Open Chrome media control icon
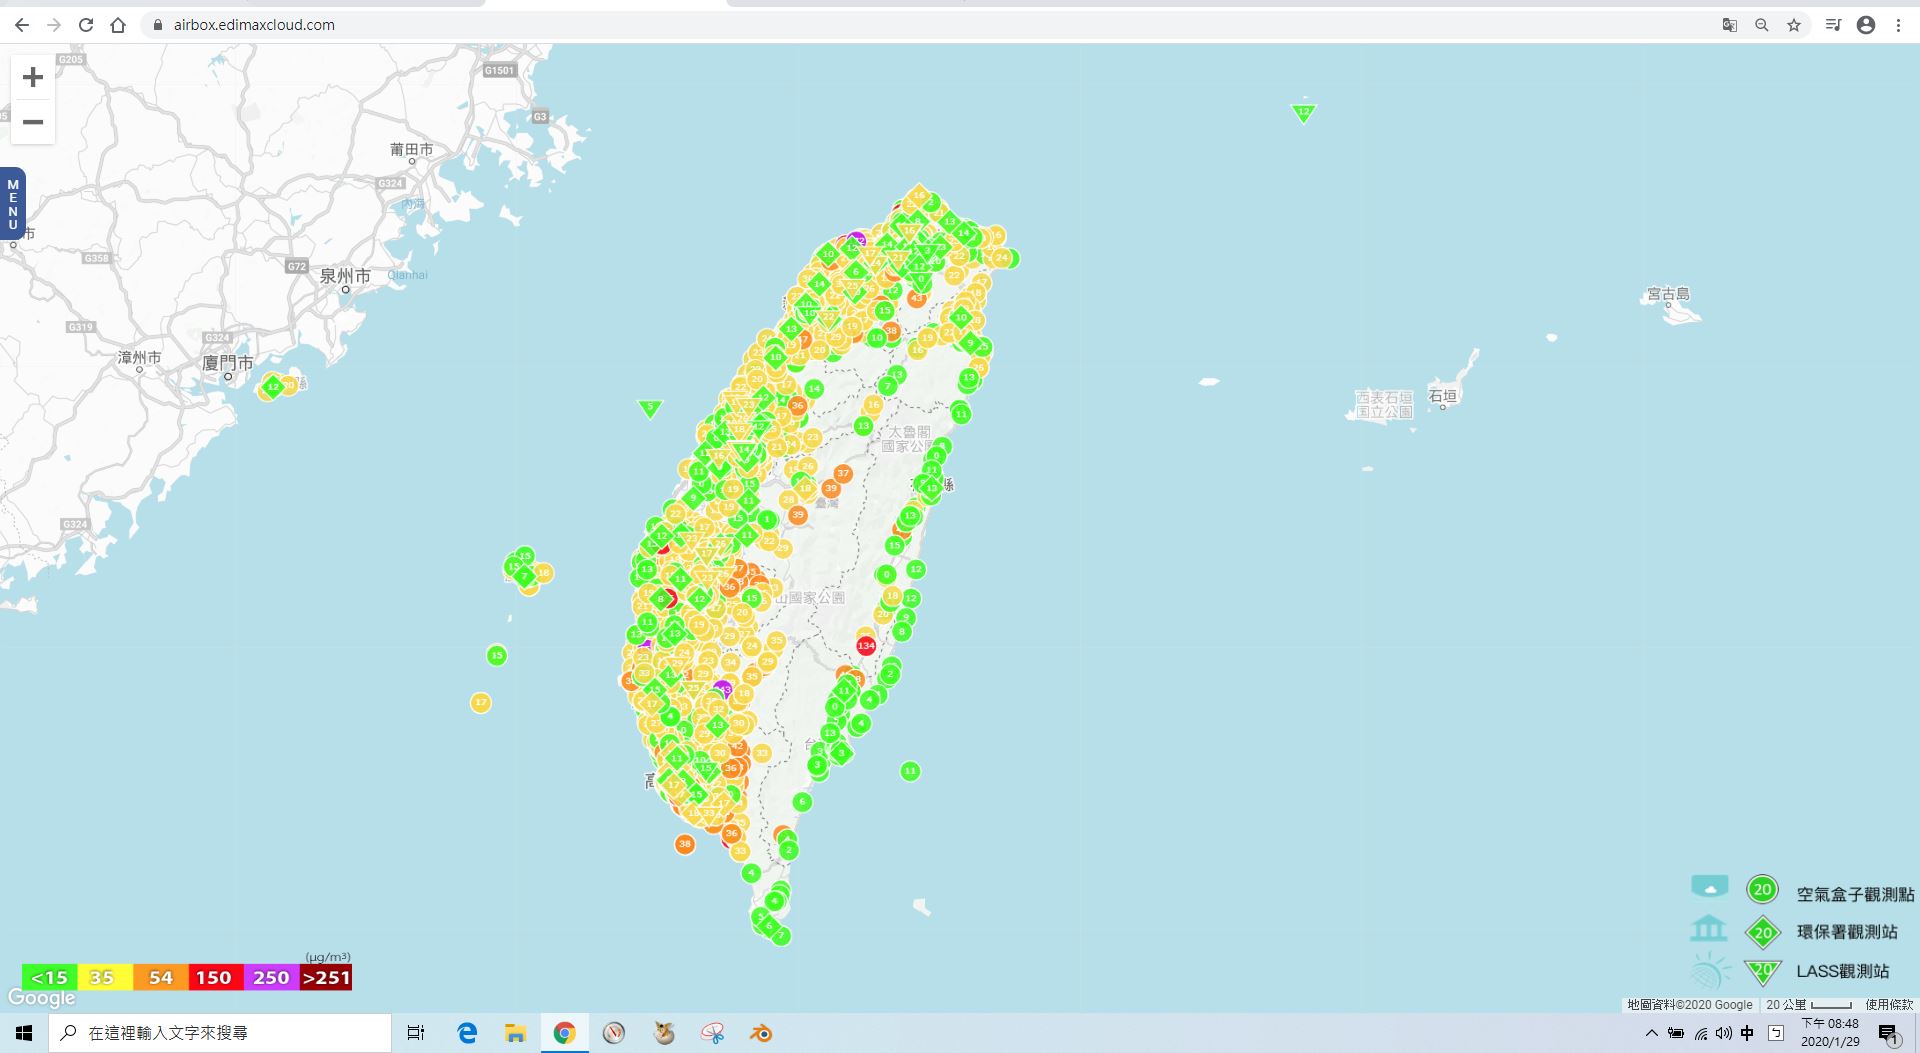Image resolution: width=1920 pixels, height=1053 pixels. point(1833,25)
